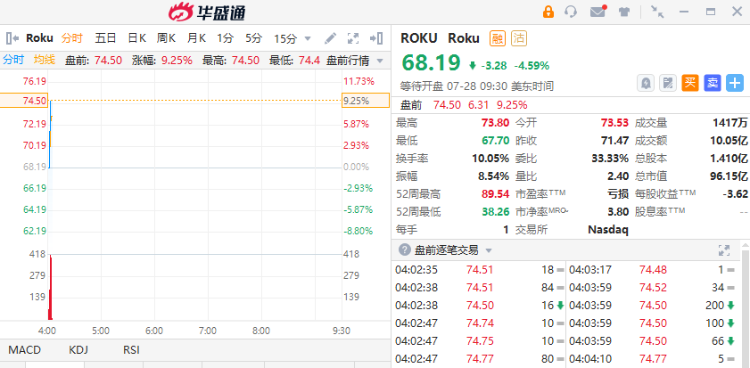Click the shrink window arrows icon
This screenshot has height=368, width=750.
coord(658,12)
